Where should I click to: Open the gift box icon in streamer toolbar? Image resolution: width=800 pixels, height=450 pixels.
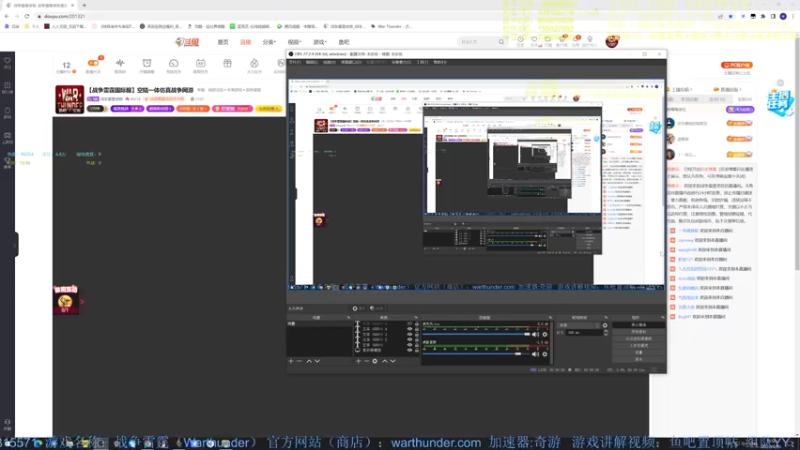click(x=228, y=63)
